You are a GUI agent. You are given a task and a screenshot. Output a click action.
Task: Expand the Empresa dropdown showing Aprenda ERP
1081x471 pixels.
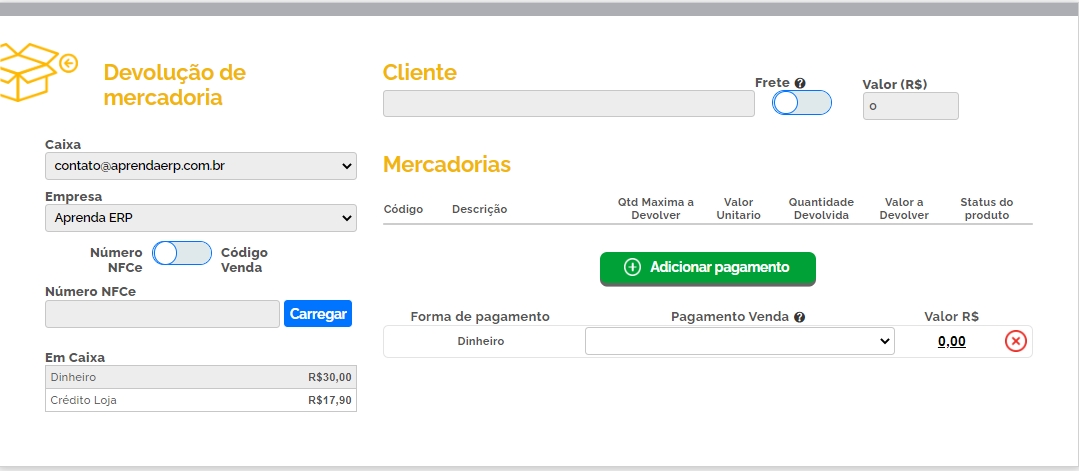coord(201,218)
